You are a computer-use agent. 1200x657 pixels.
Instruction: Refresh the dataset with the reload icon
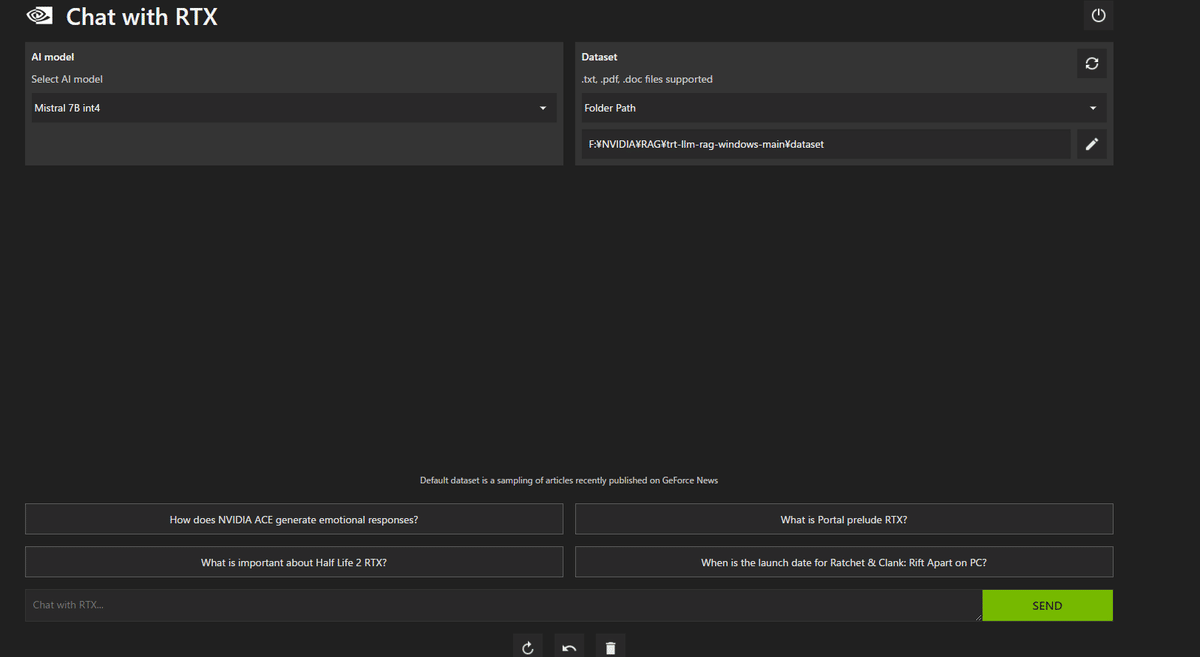(1092, 63)
